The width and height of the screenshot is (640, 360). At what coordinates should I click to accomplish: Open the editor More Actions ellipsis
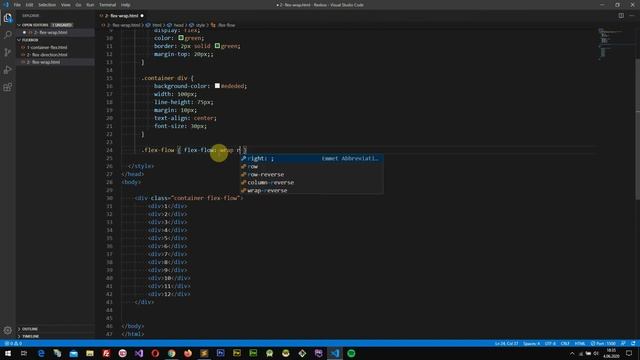632,16
